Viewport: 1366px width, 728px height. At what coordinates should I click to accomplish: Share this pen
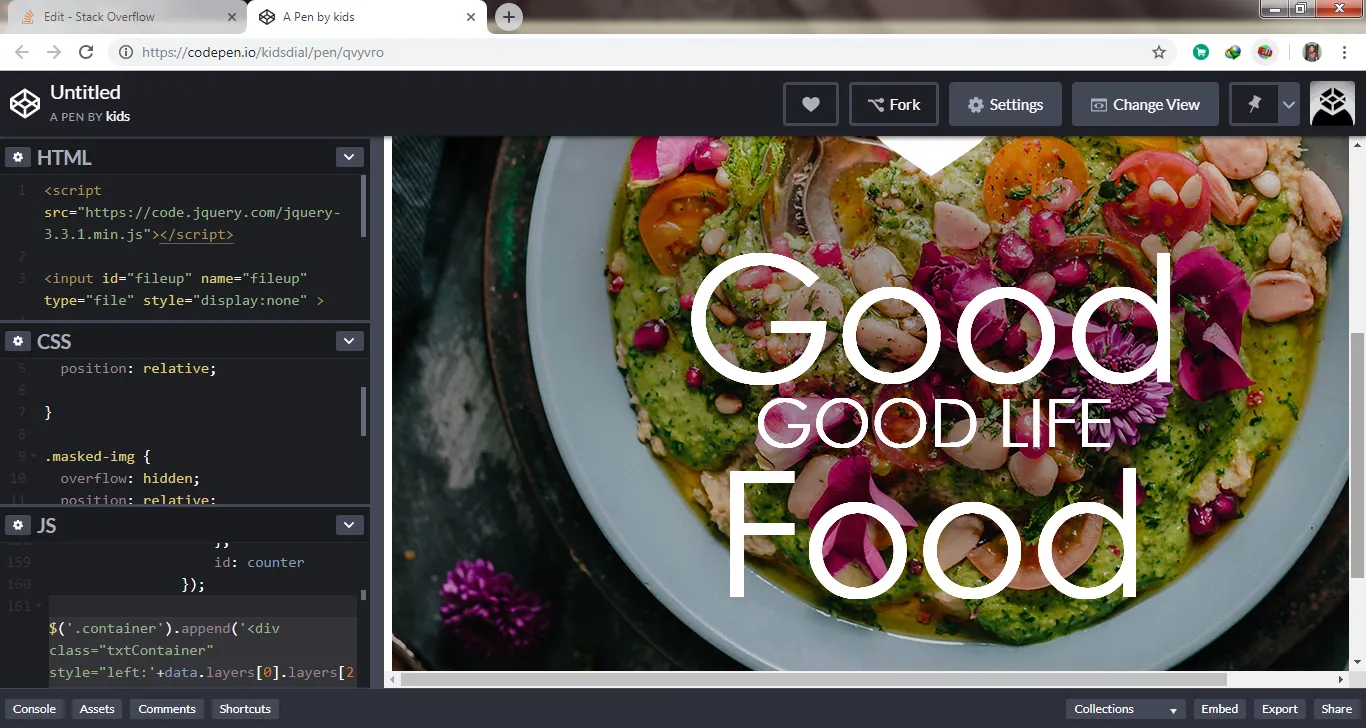[1337, 709]
